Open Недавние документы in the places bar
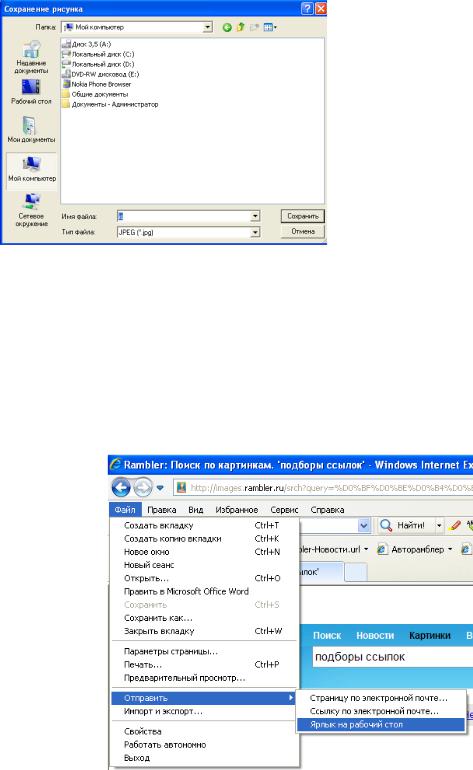This screenshot has width=473, height=770. tap(31, 57)
